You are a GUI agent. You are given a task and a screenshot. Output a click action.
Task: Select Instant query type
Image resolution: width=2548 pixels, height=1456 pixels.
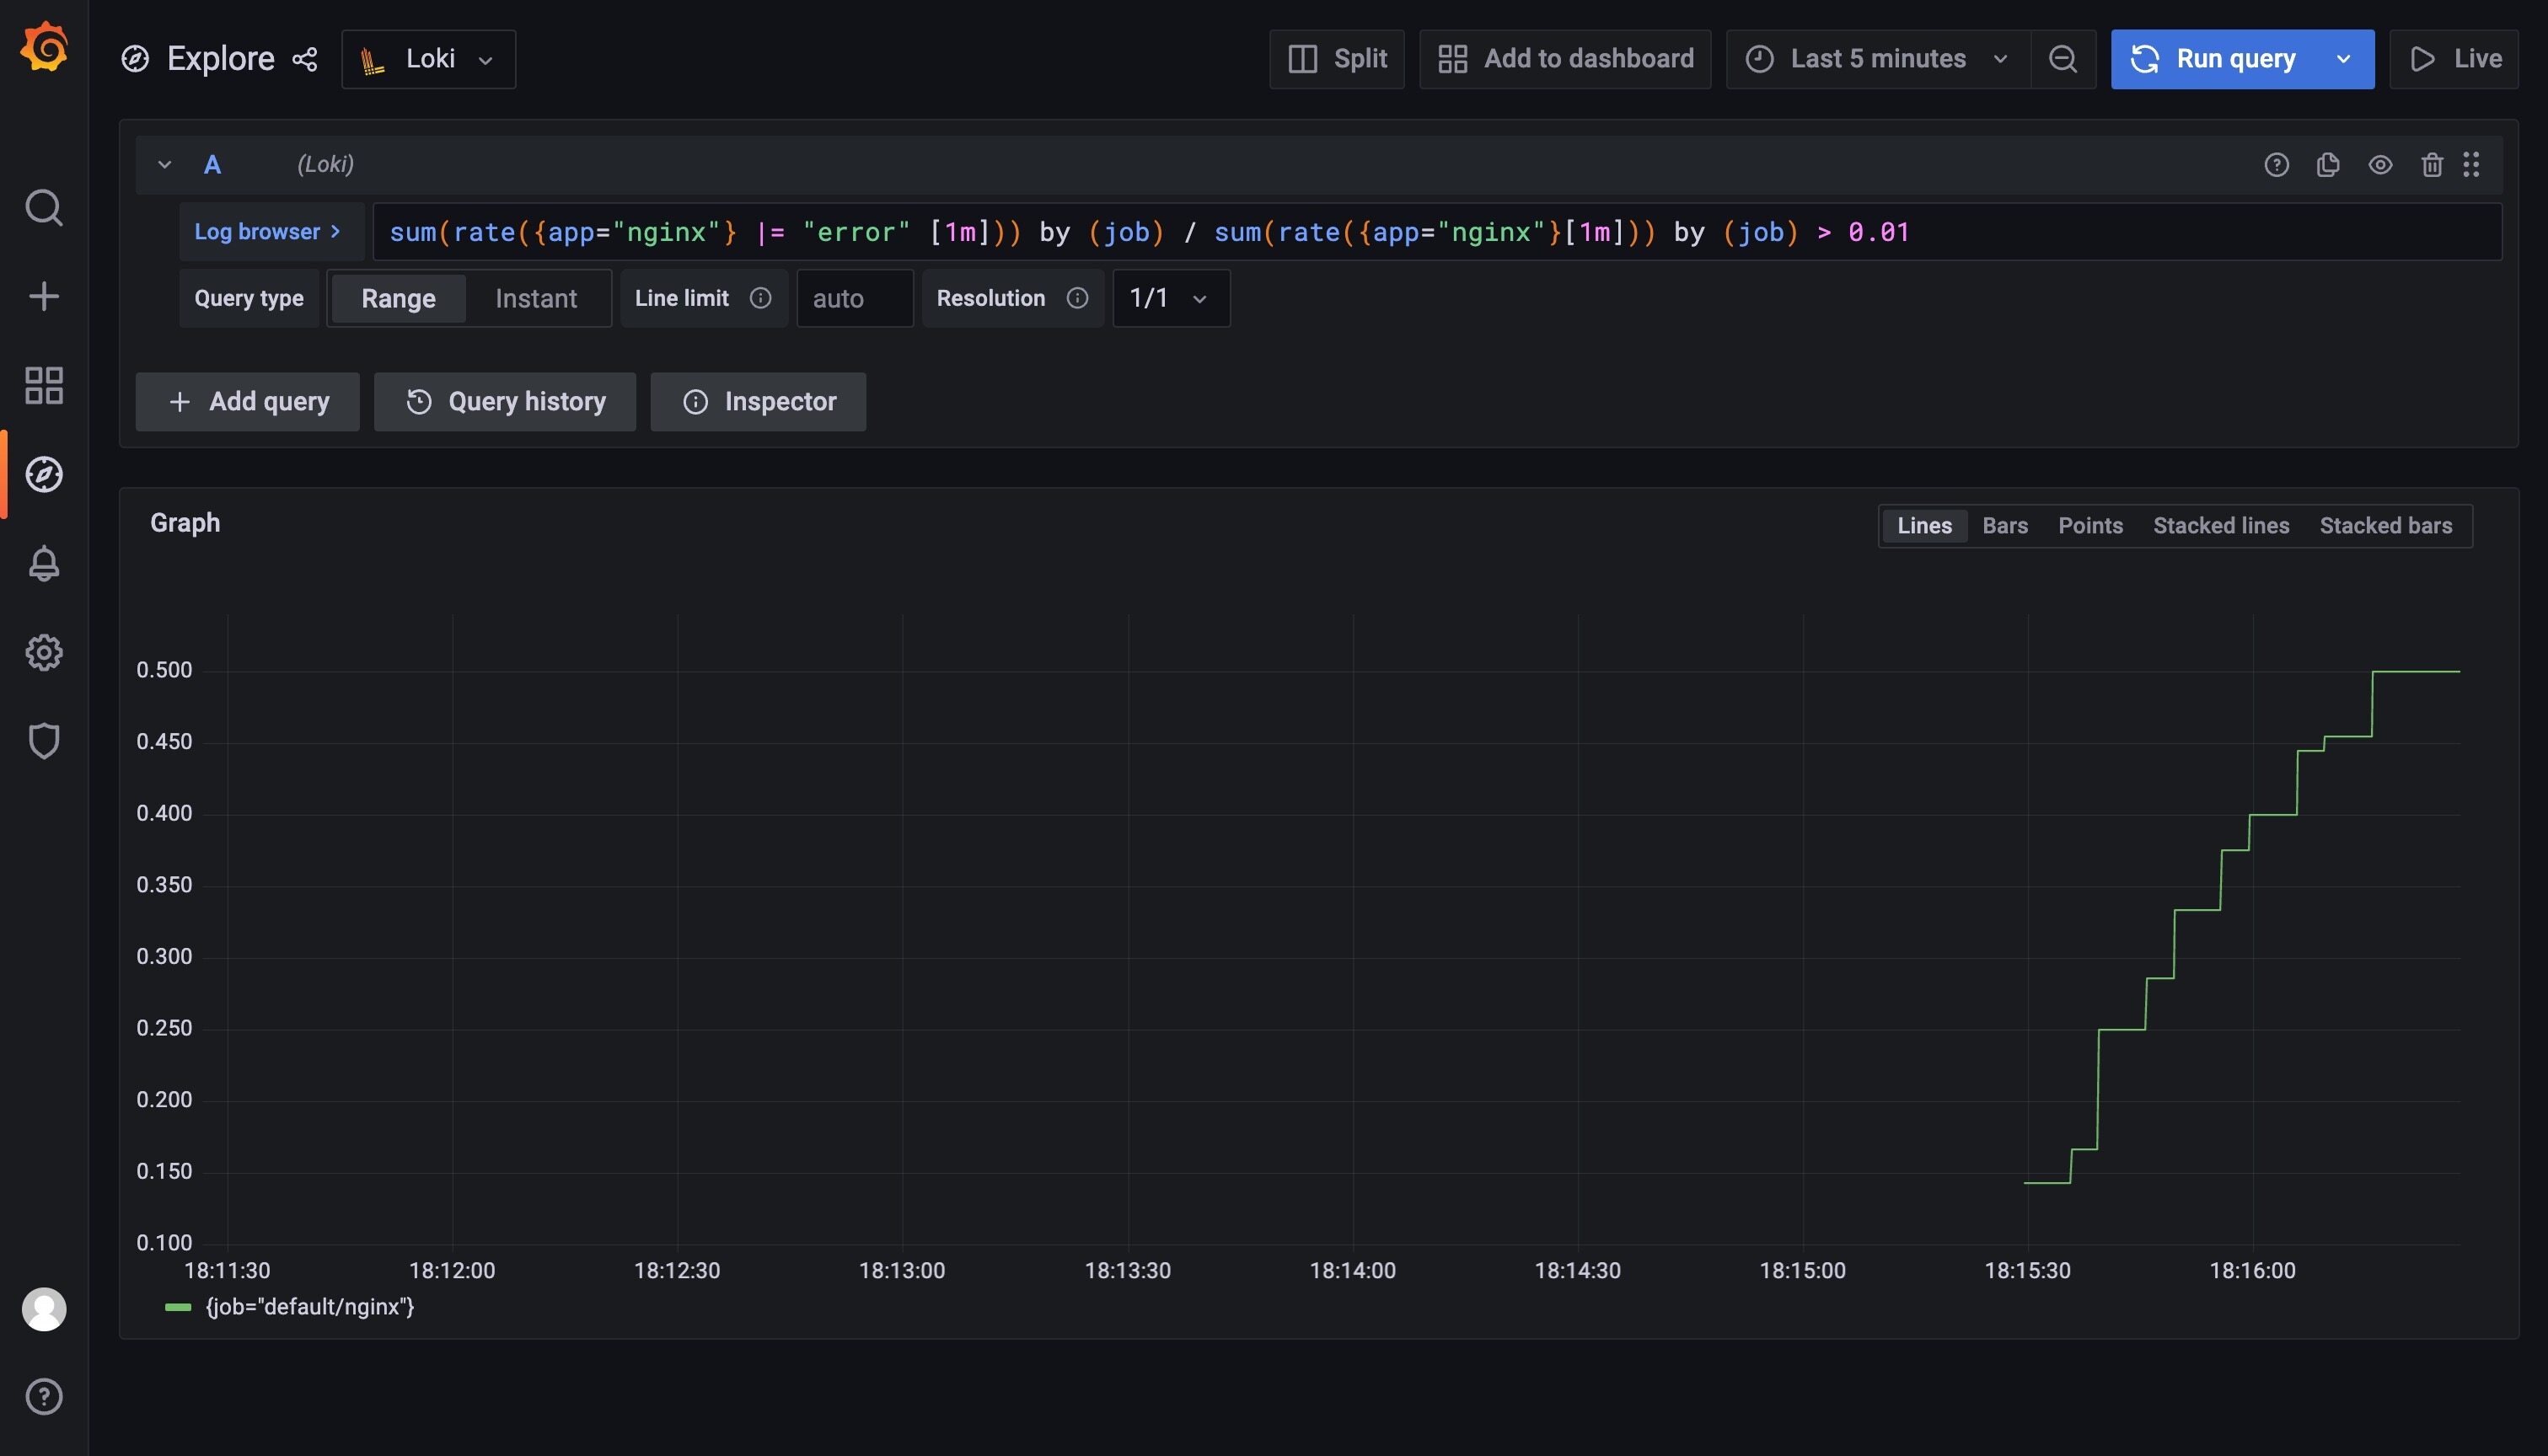[x=536, y=298]
